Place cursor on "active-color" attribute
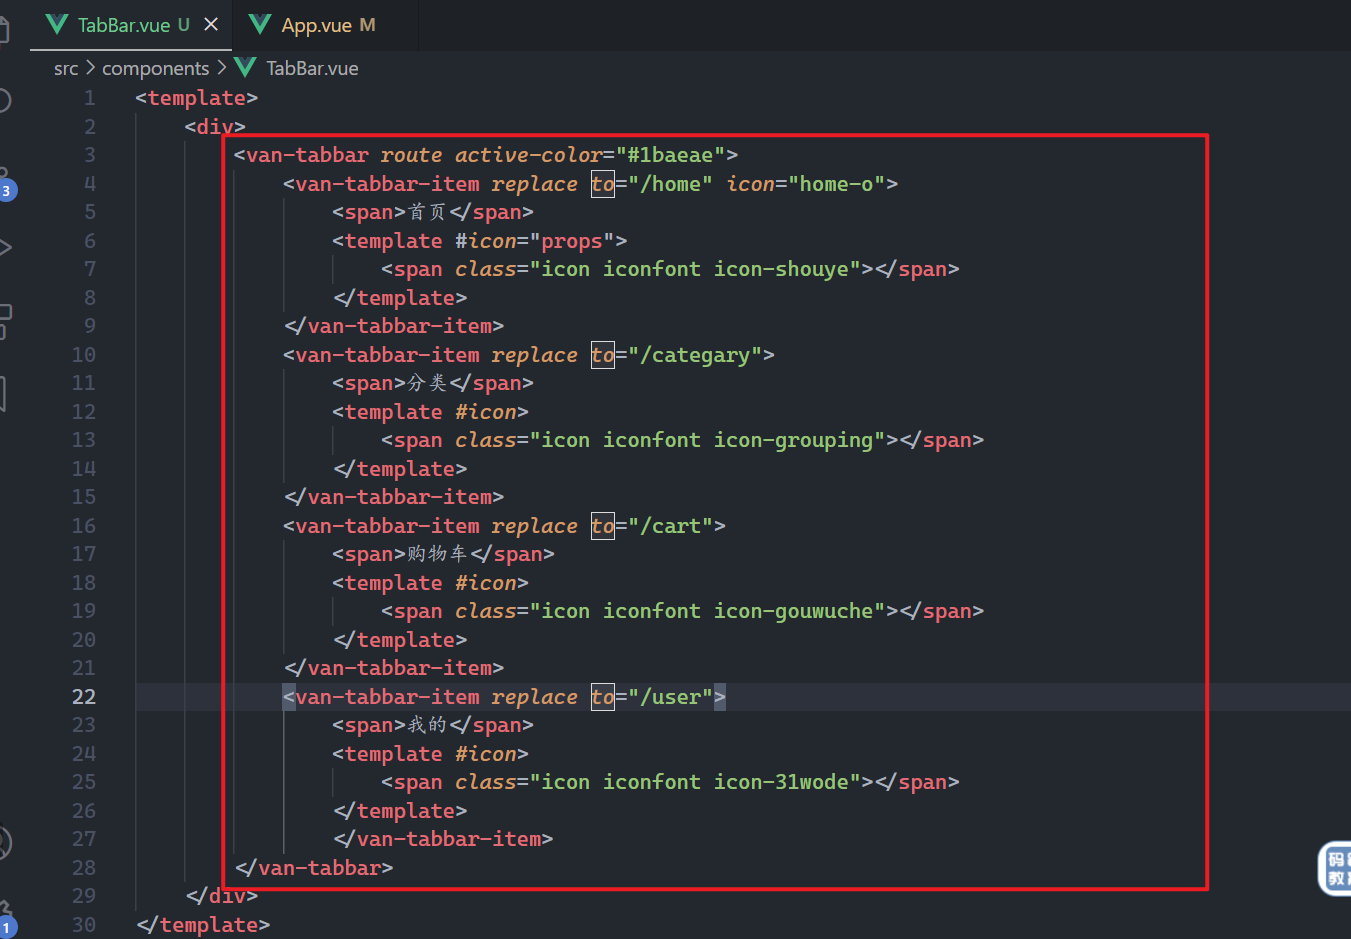The width and height of the screenshot is (1351, 939). pos(528,155)
